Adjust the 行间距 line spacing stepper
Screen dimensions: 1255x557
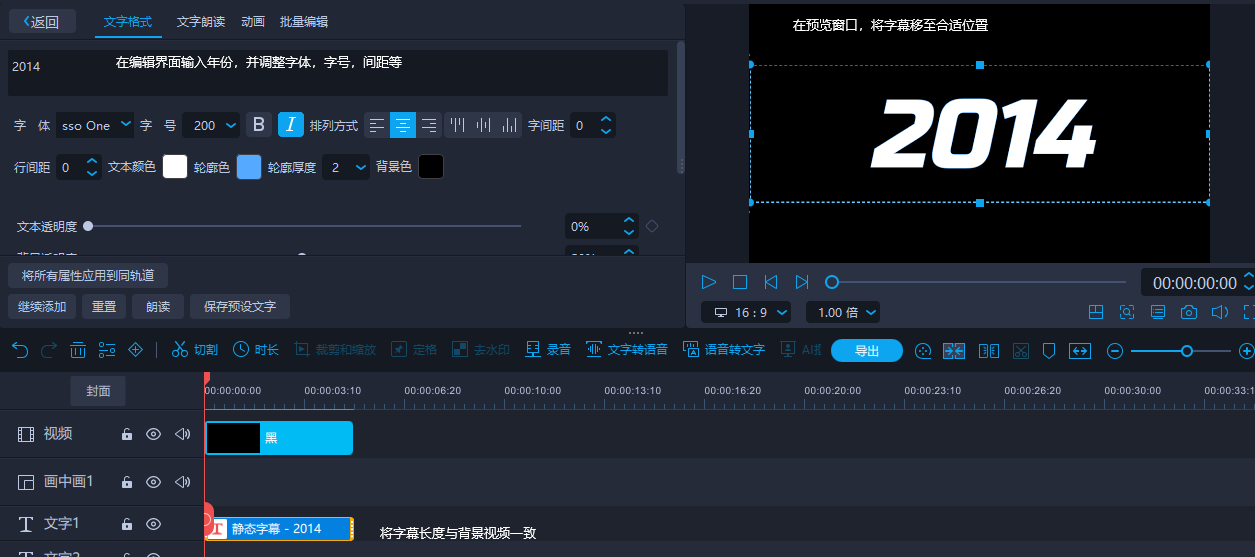point(92,167)
